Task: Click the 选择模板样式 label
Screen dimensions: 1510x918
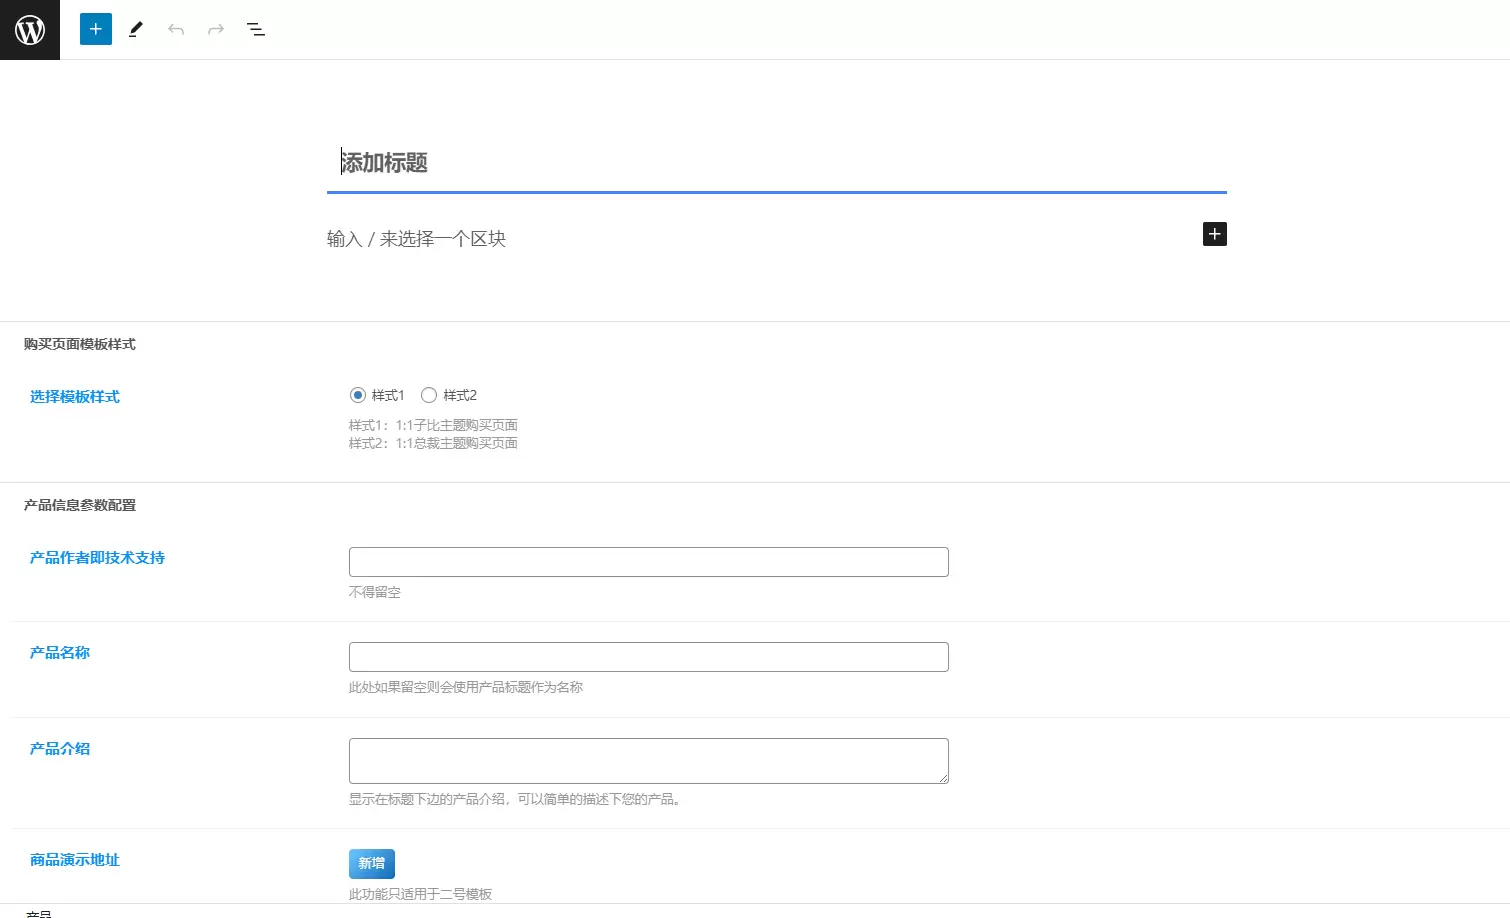Action: coord(75,397)
